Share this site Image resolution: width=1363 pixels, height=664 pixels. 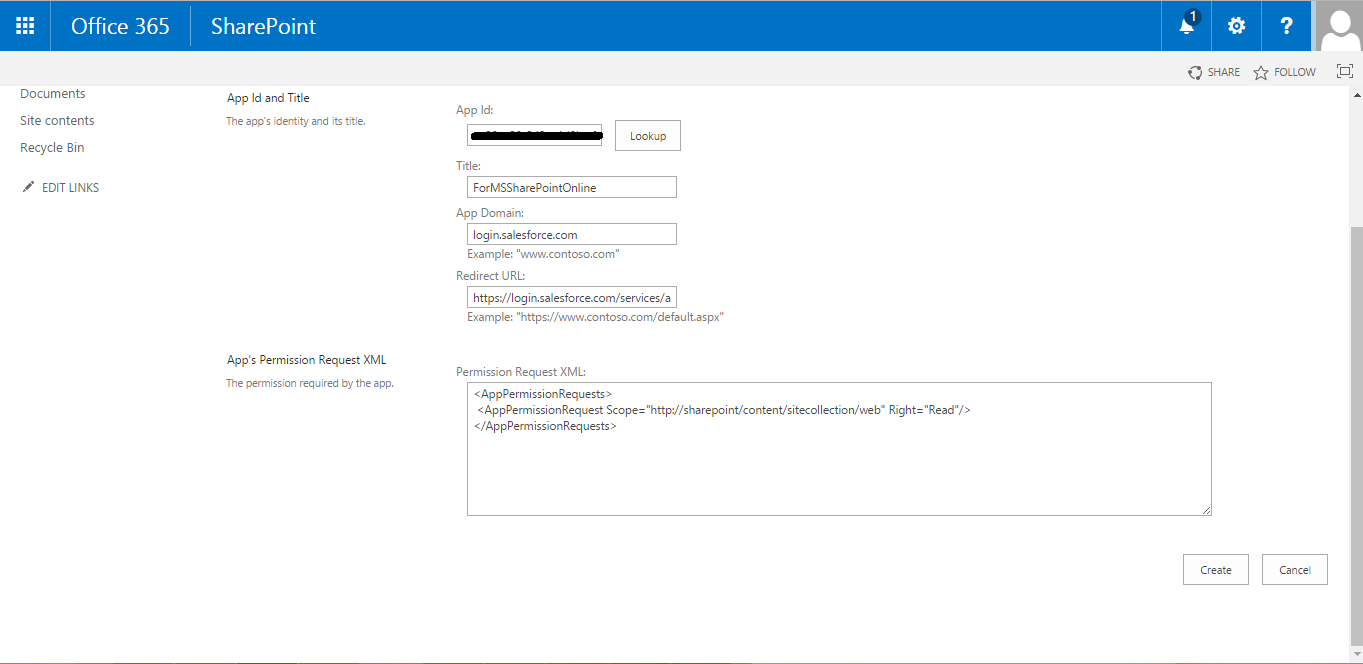1214,72
